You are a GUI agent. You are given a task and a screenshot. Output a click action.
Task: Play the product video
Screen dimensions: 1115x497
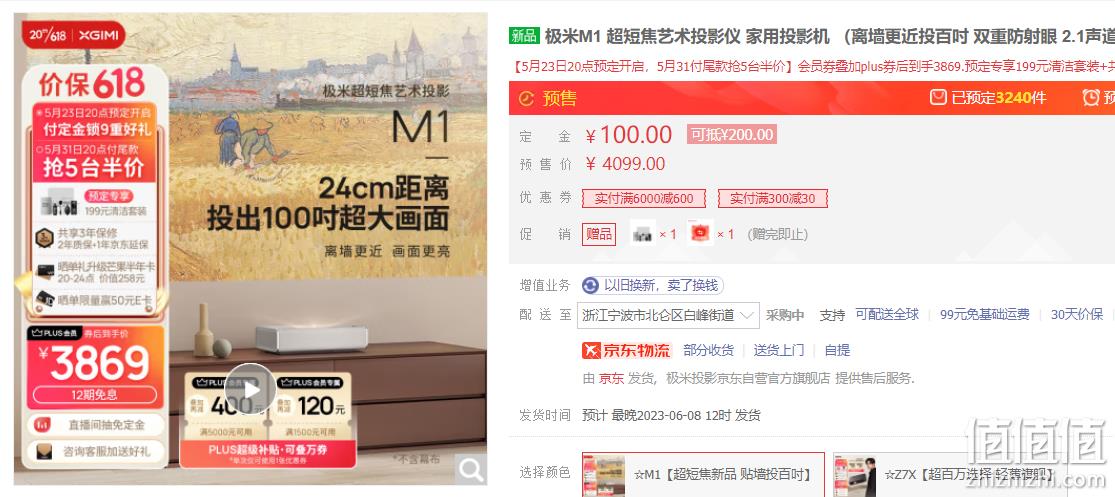coord(250,389)
